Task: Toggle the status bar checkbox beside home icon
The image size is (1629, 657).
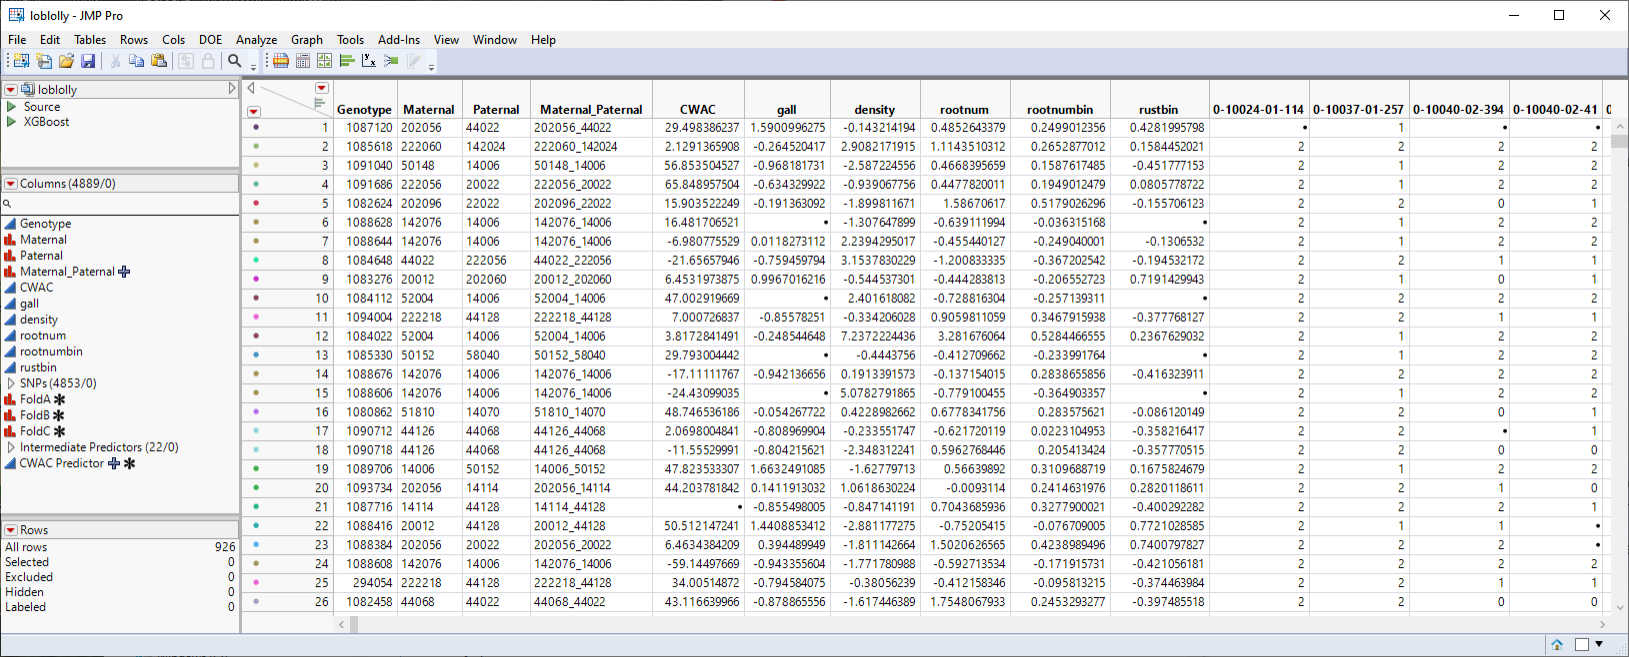Action: 1582,645
